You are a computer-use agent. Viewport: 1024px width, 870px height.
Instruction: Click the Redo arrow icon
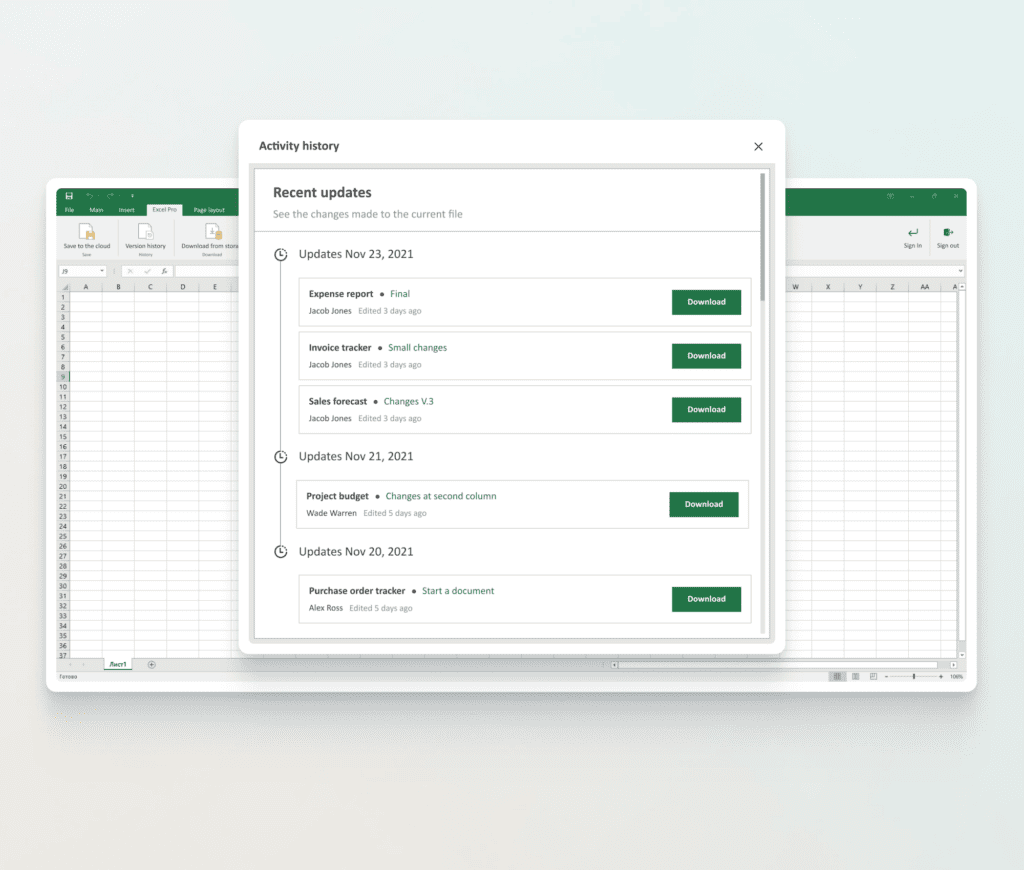pyautogui.click(x=110, y=195)
